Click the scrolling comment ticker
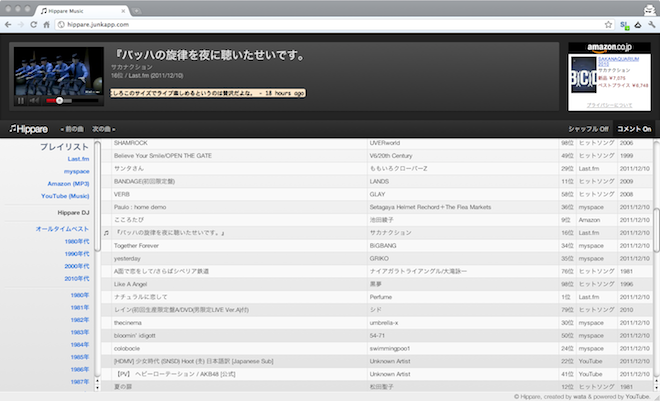Viewport: 660px width, 401px height. coord(208,93)
